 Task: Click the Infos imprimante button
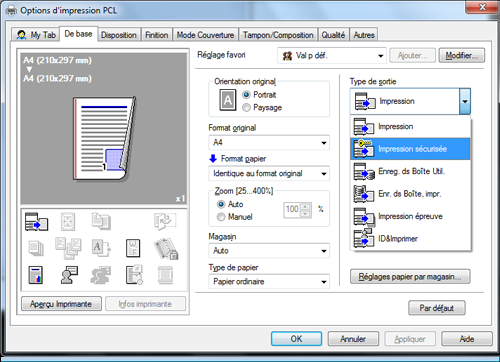(x=145, y=304)
